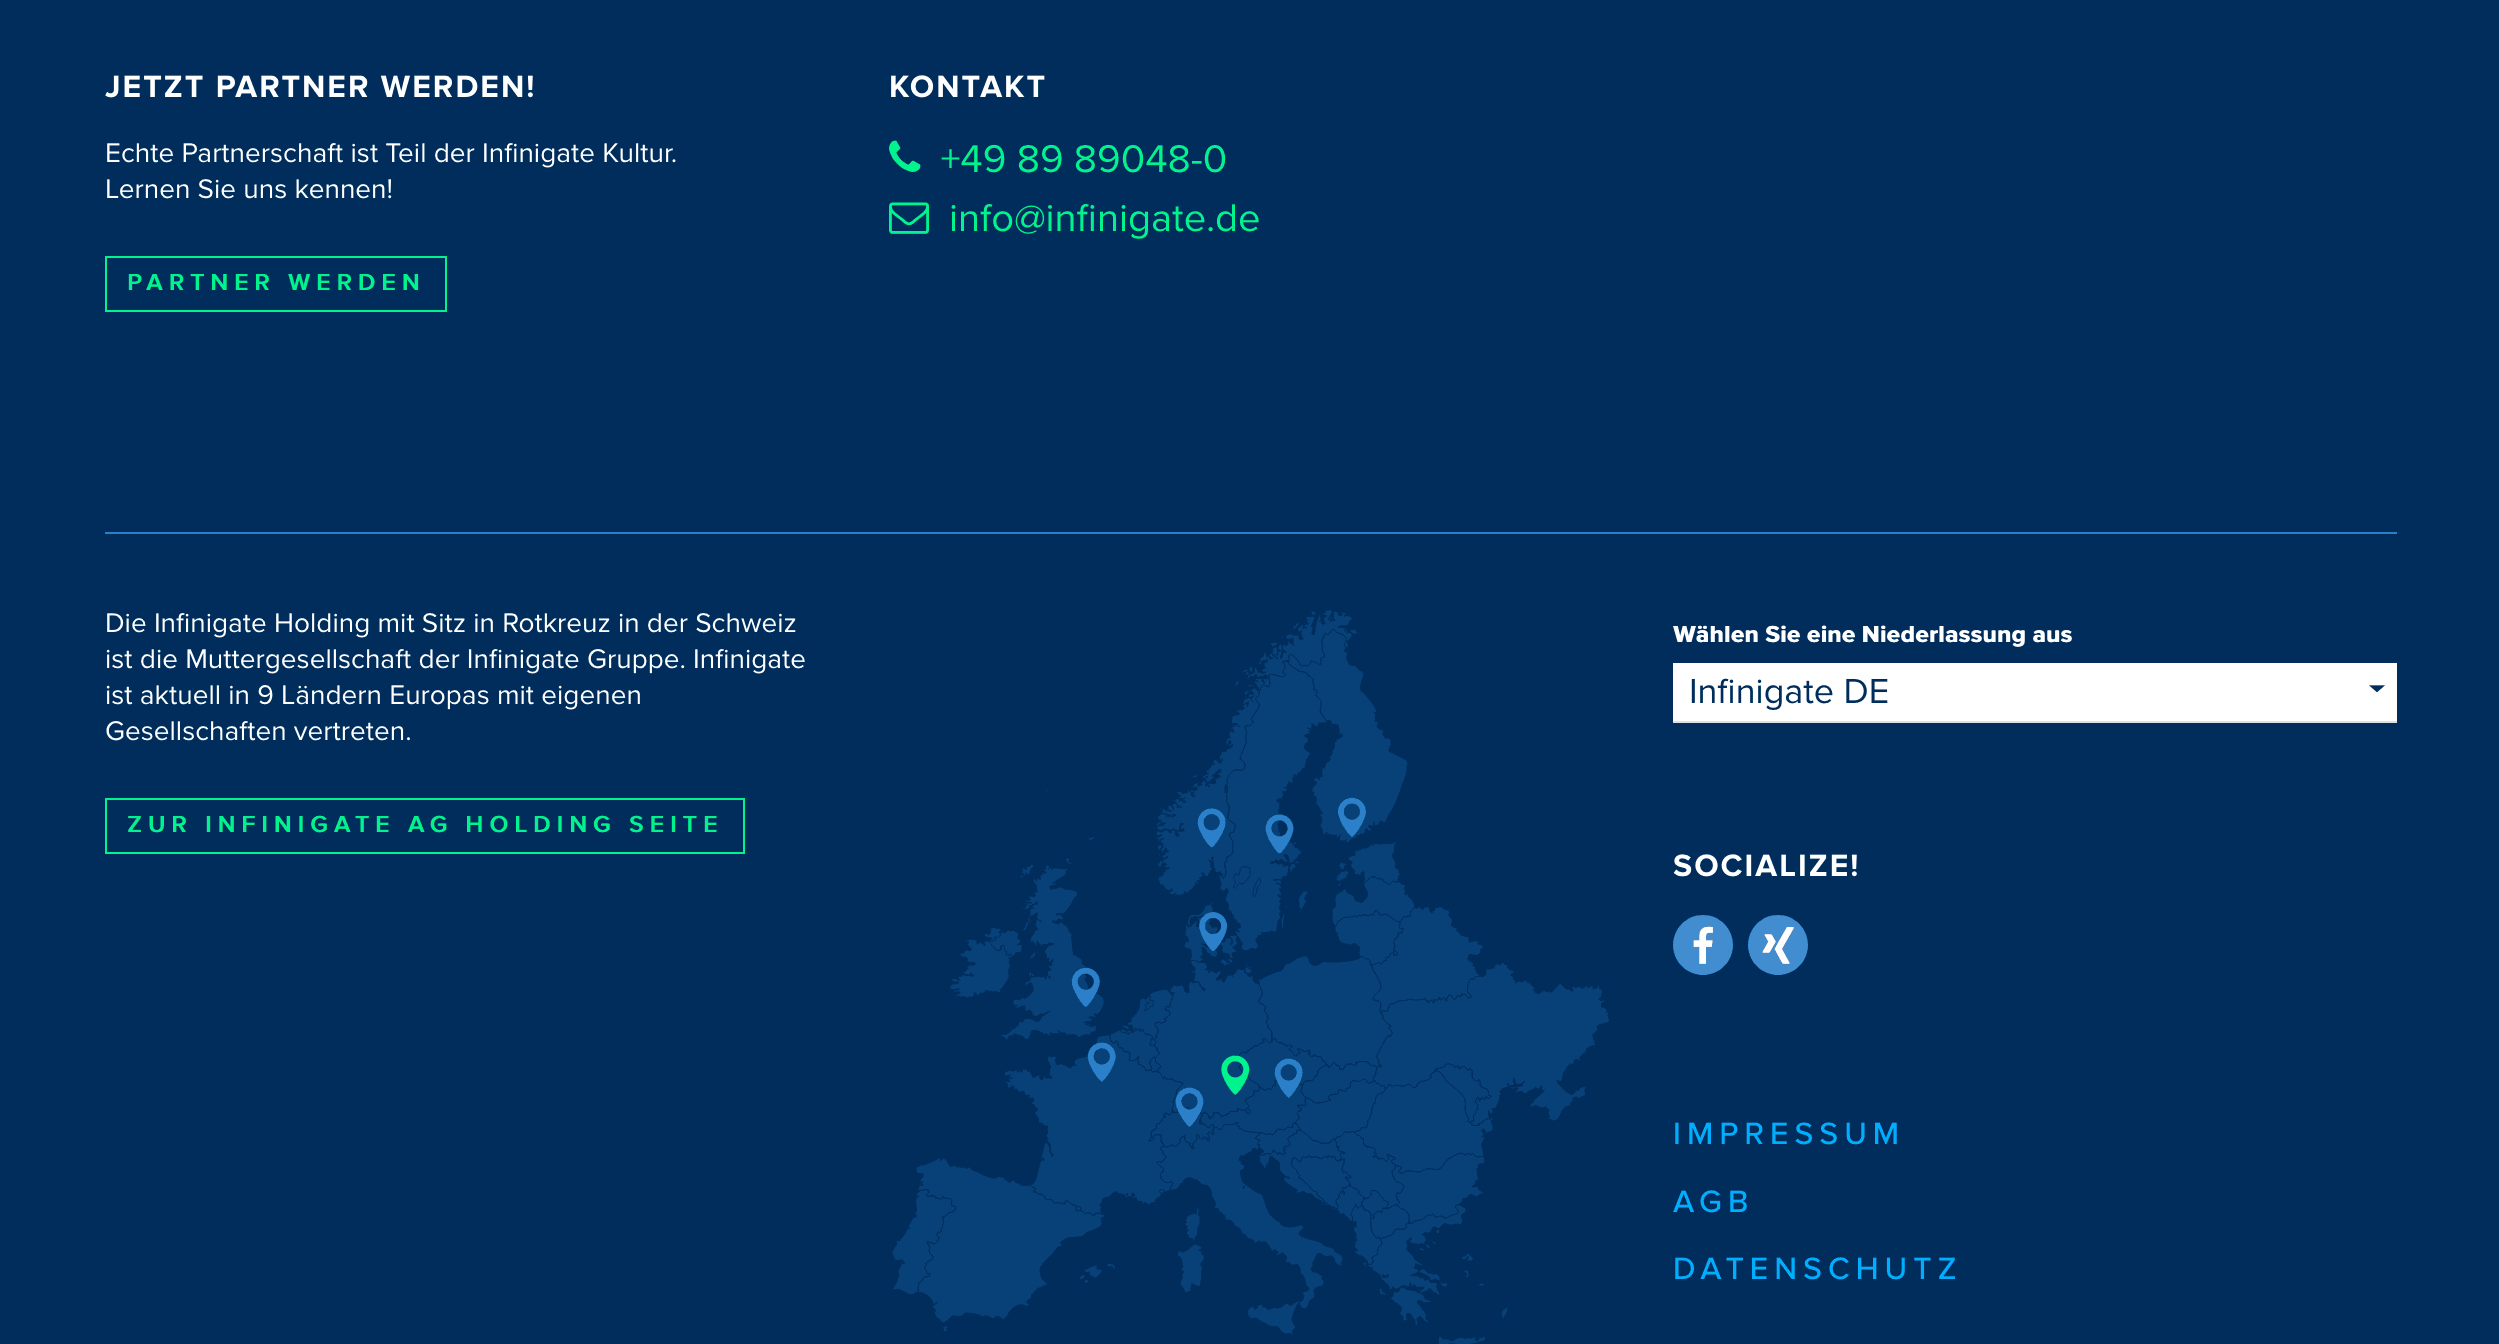Click the Socialize! heading
Image resolution: width=2499 pixels, height=1344 pixels.
(1766, 865)
